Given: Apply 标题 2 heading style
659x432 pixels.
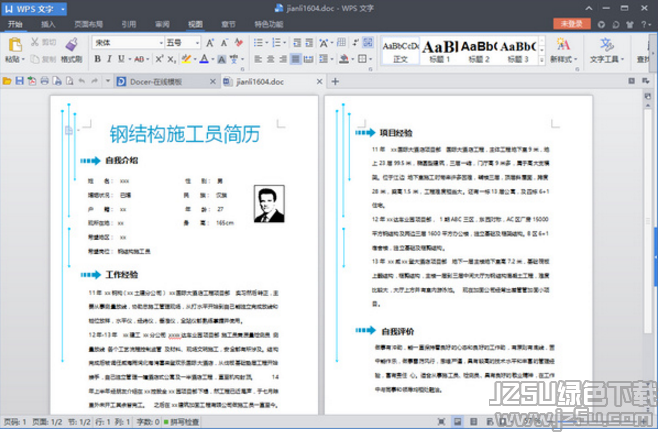Looking at the screenshot, I should pos(479,51).
